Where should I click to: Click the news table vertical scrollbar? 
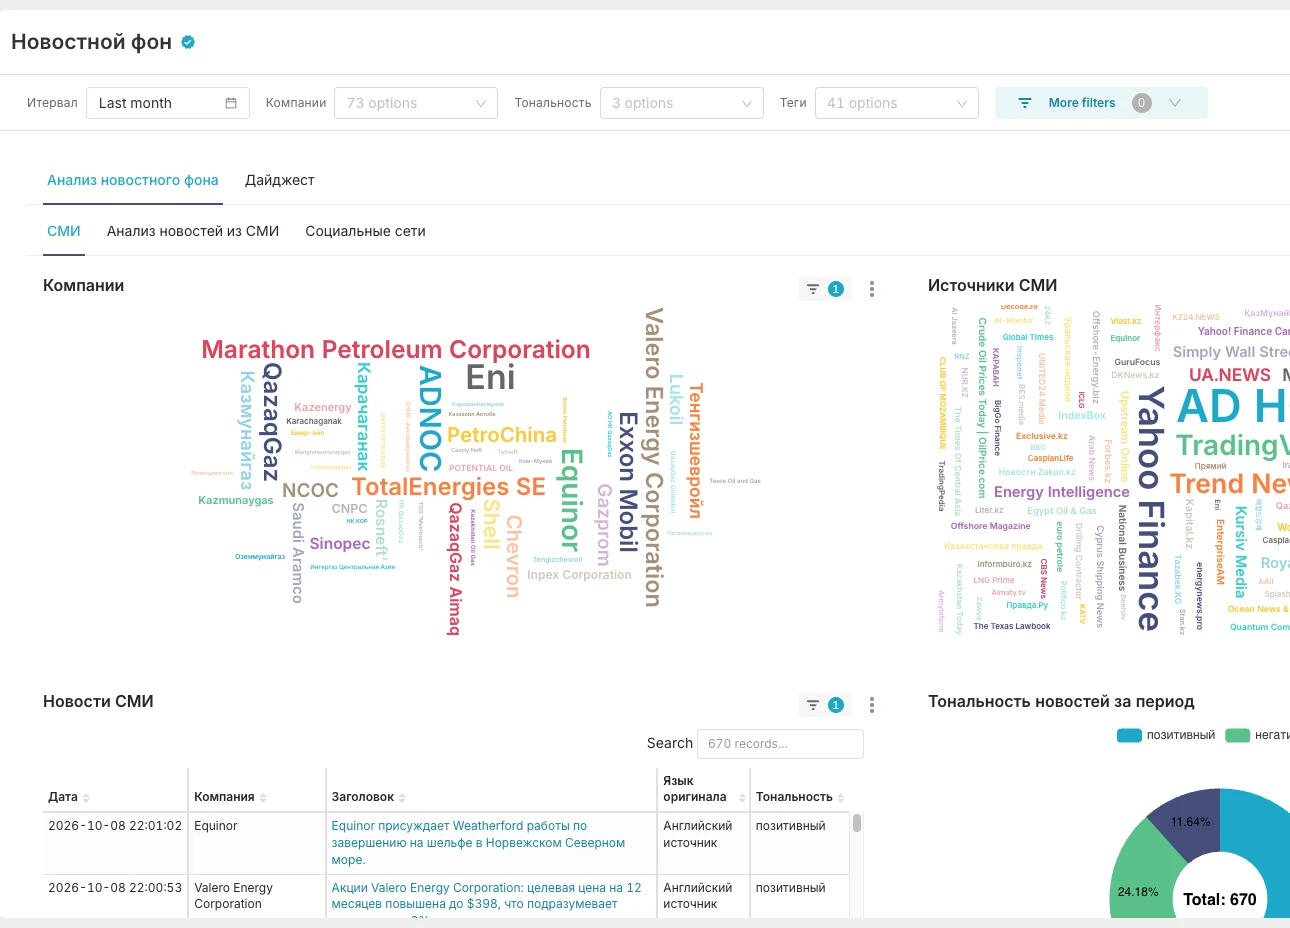click(857, 823)
